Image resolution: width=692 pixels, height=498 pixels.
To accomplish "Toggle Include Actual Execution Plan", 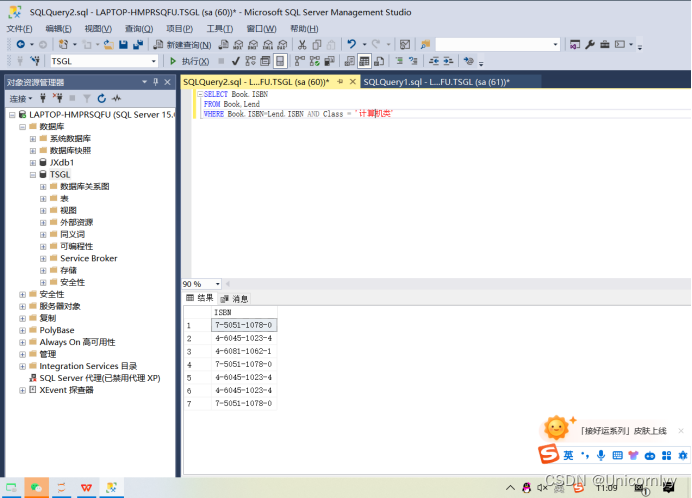I will (x=300, y=61).
